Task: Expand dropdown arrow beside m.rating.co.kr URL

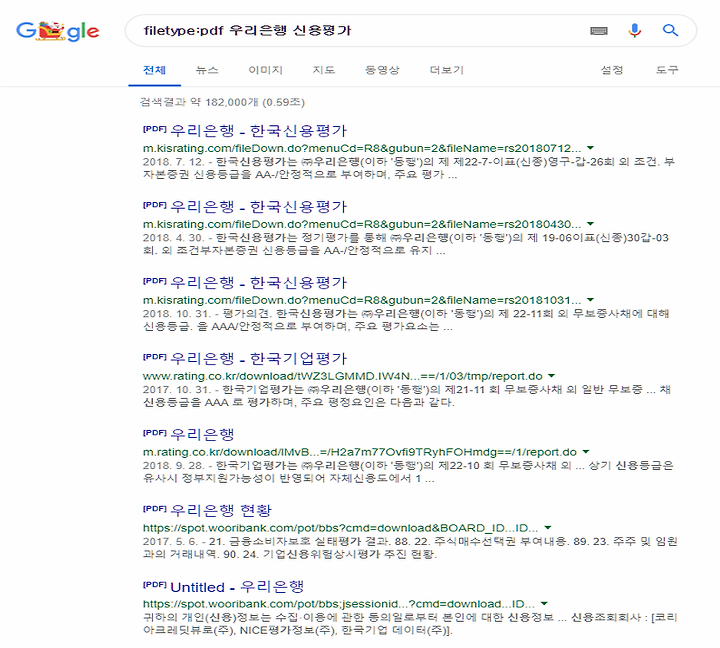Action: coord(586,451)
